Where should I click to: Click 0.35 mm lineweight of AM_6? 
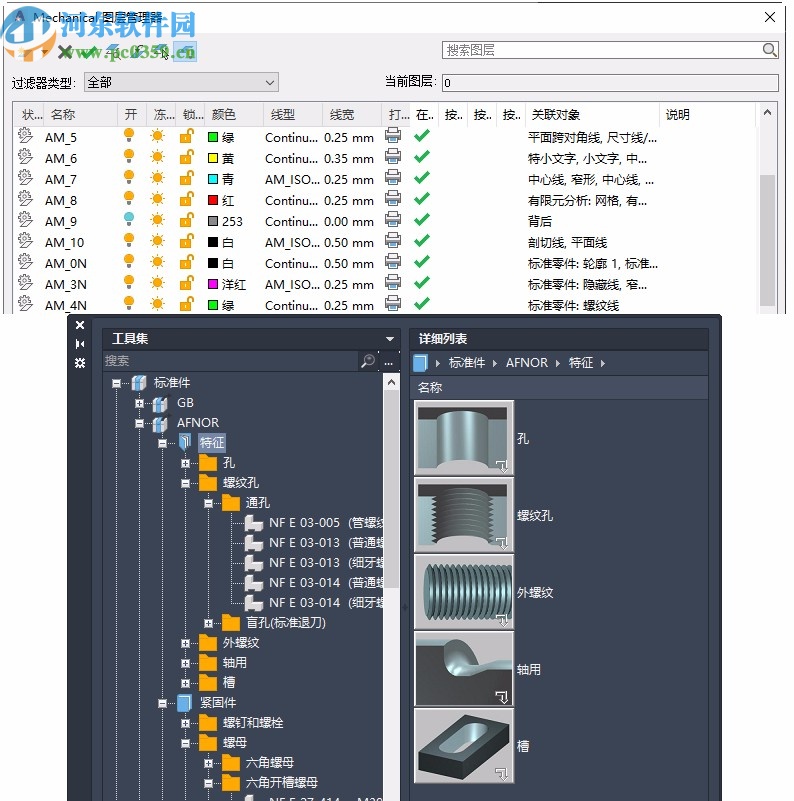click(349, 159)
